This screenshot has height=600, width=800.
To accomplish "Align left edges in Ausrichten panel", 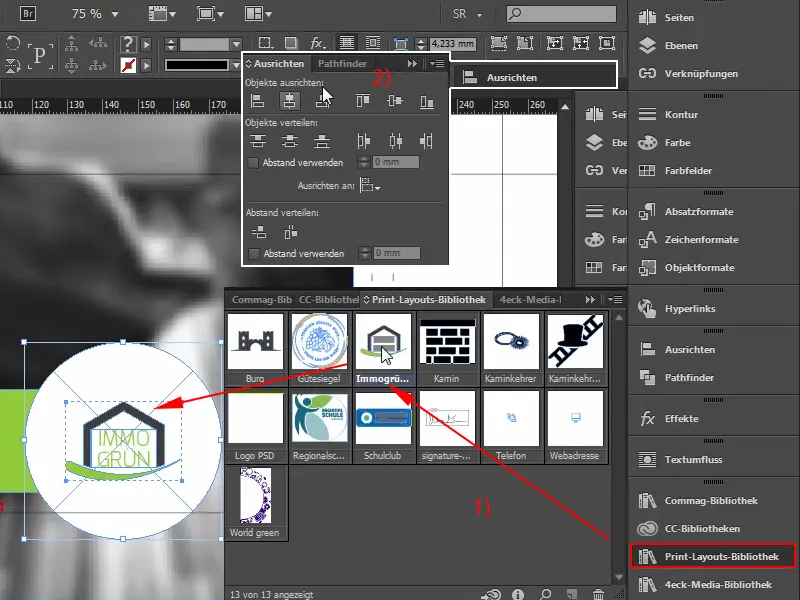I will point(258,101).
